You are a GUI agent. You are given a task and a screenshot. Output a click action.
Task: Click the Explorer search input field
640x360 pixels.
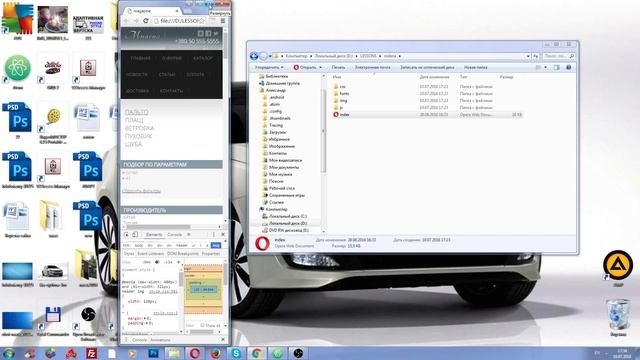[x=559, y=56]
